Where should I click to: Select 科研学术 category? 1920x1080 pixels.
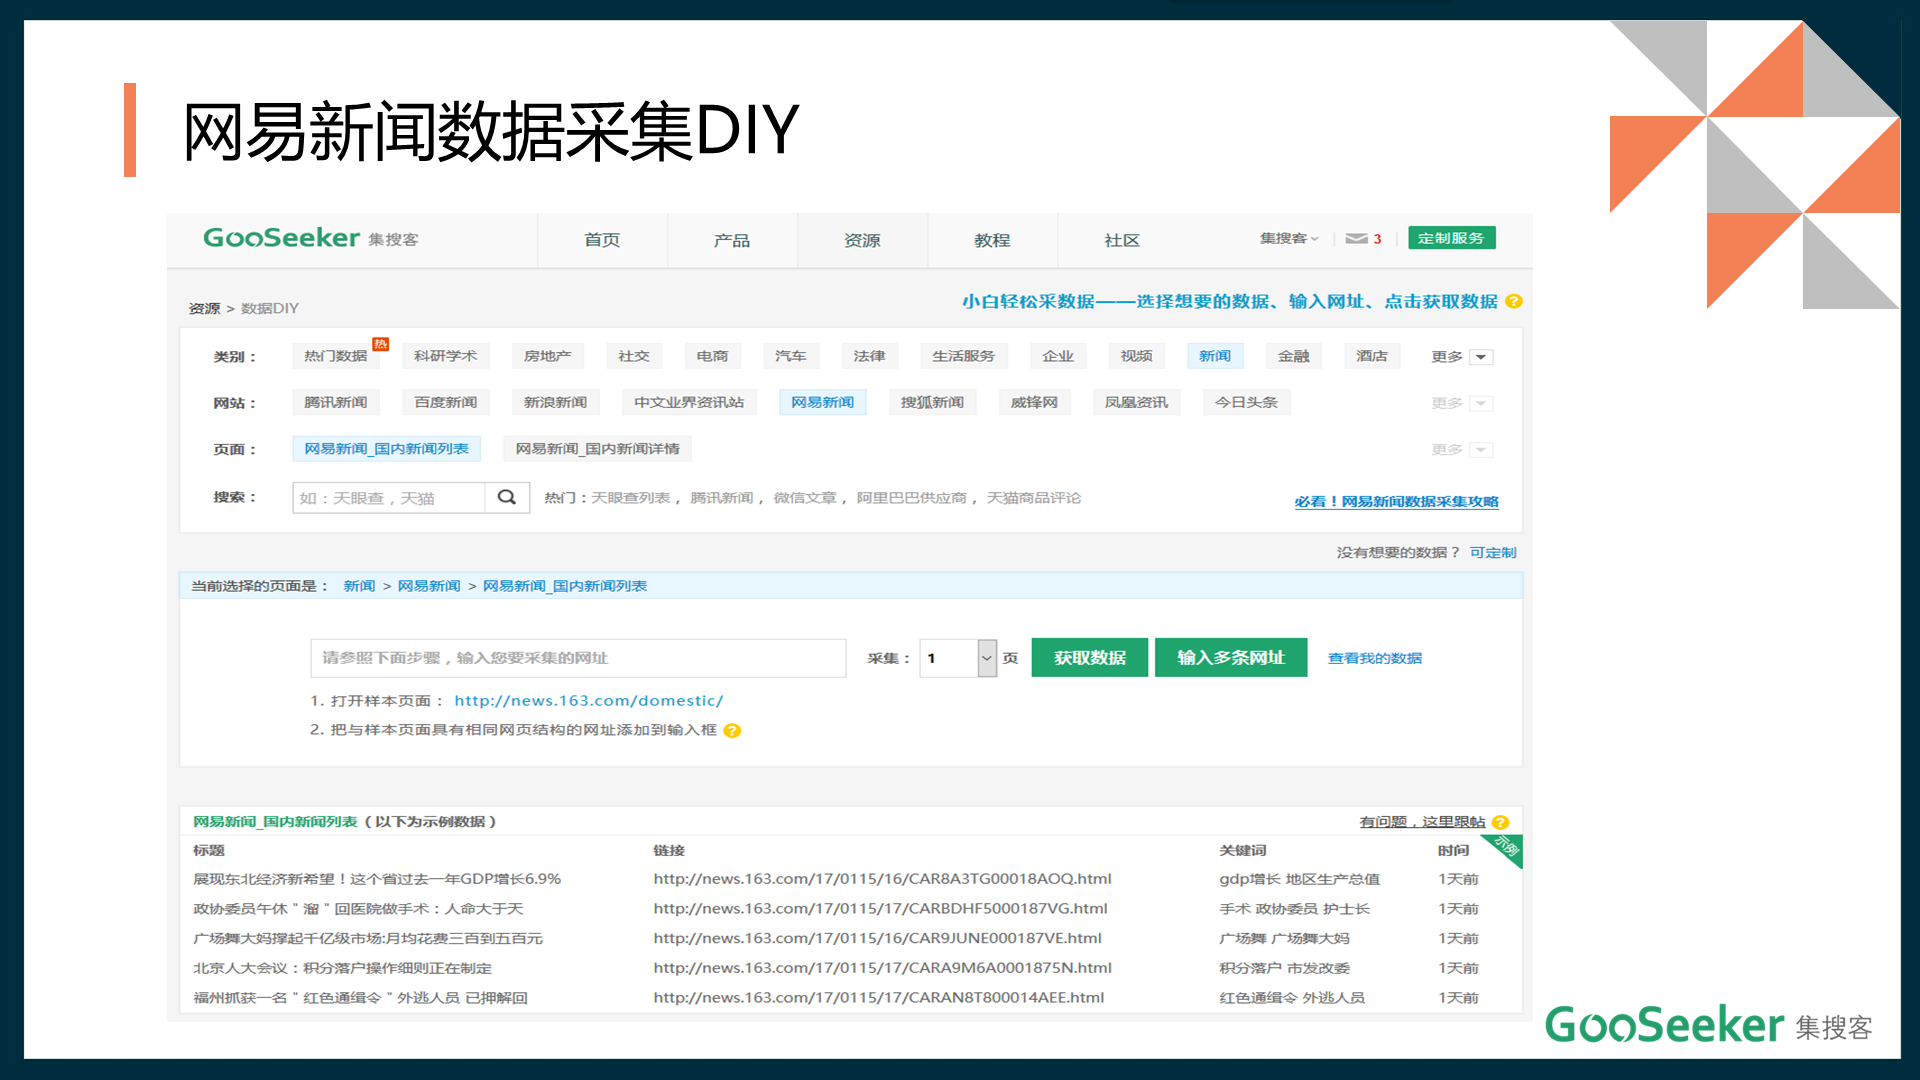[x=446, y=356]
